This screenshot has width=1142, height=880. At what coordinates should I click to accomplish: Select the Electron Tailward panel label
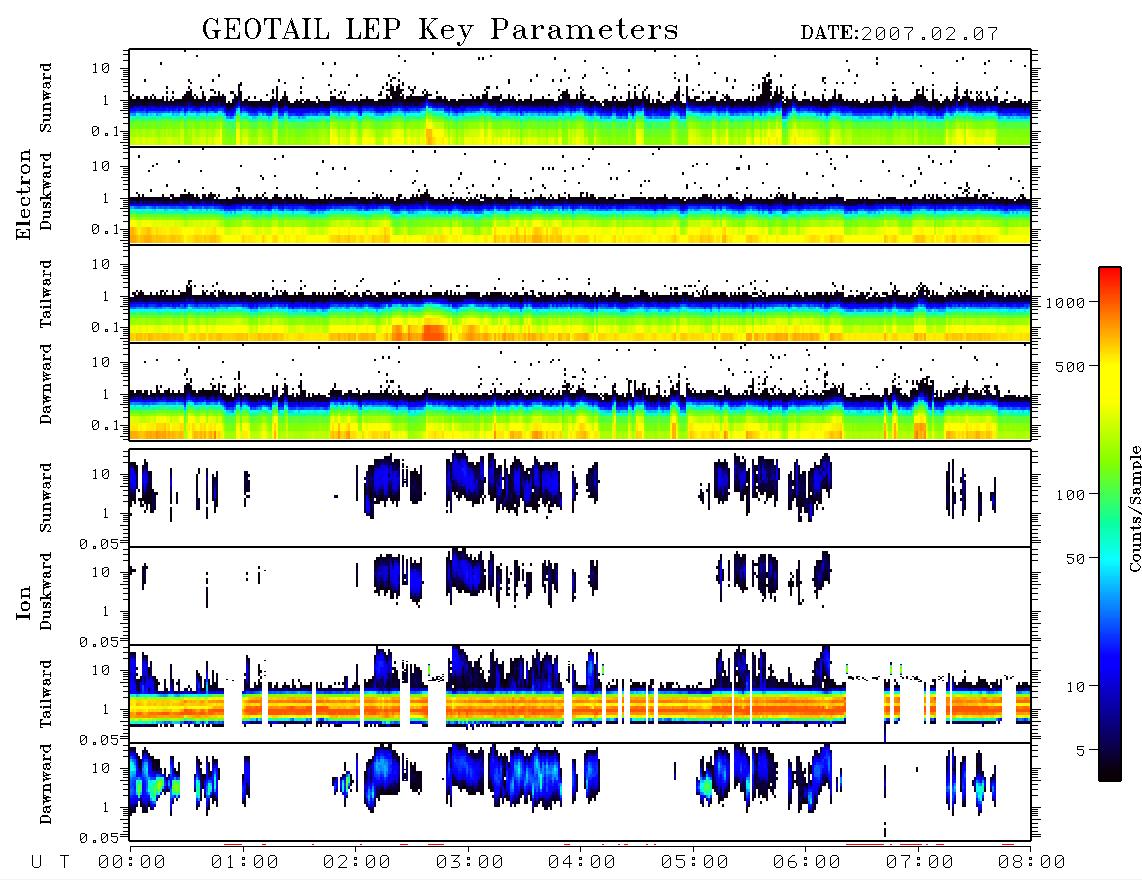[46, 293]
